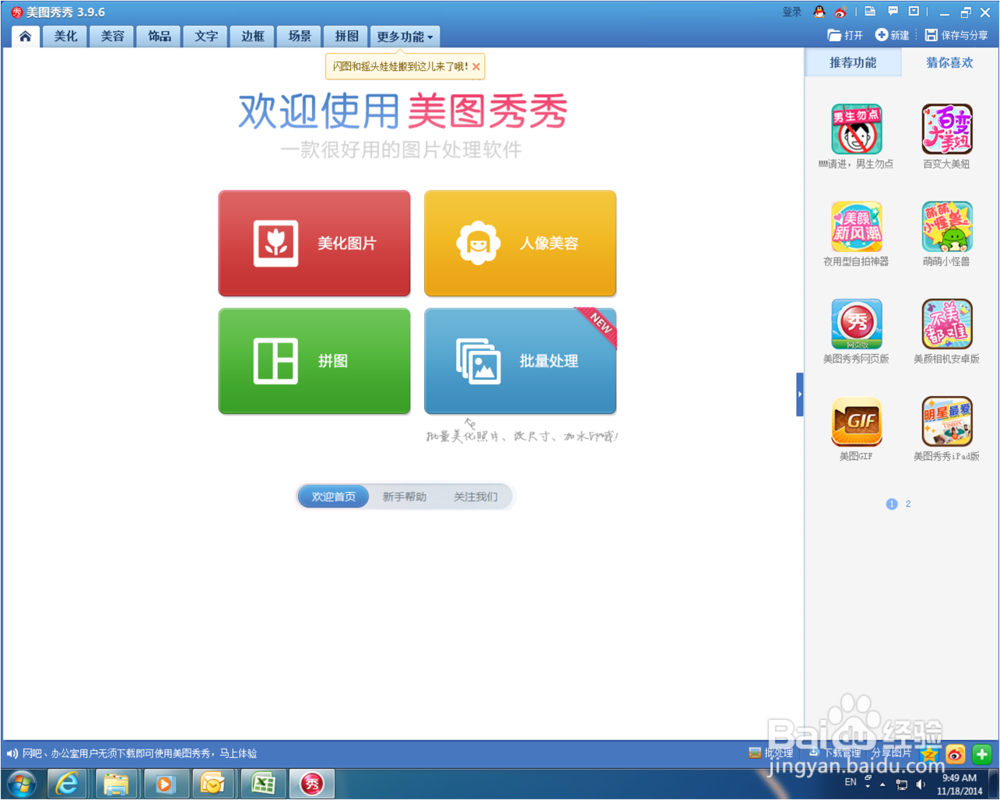Go to page 2 of recommendations
Screen dimensions: 1000x800
point(908,504)
